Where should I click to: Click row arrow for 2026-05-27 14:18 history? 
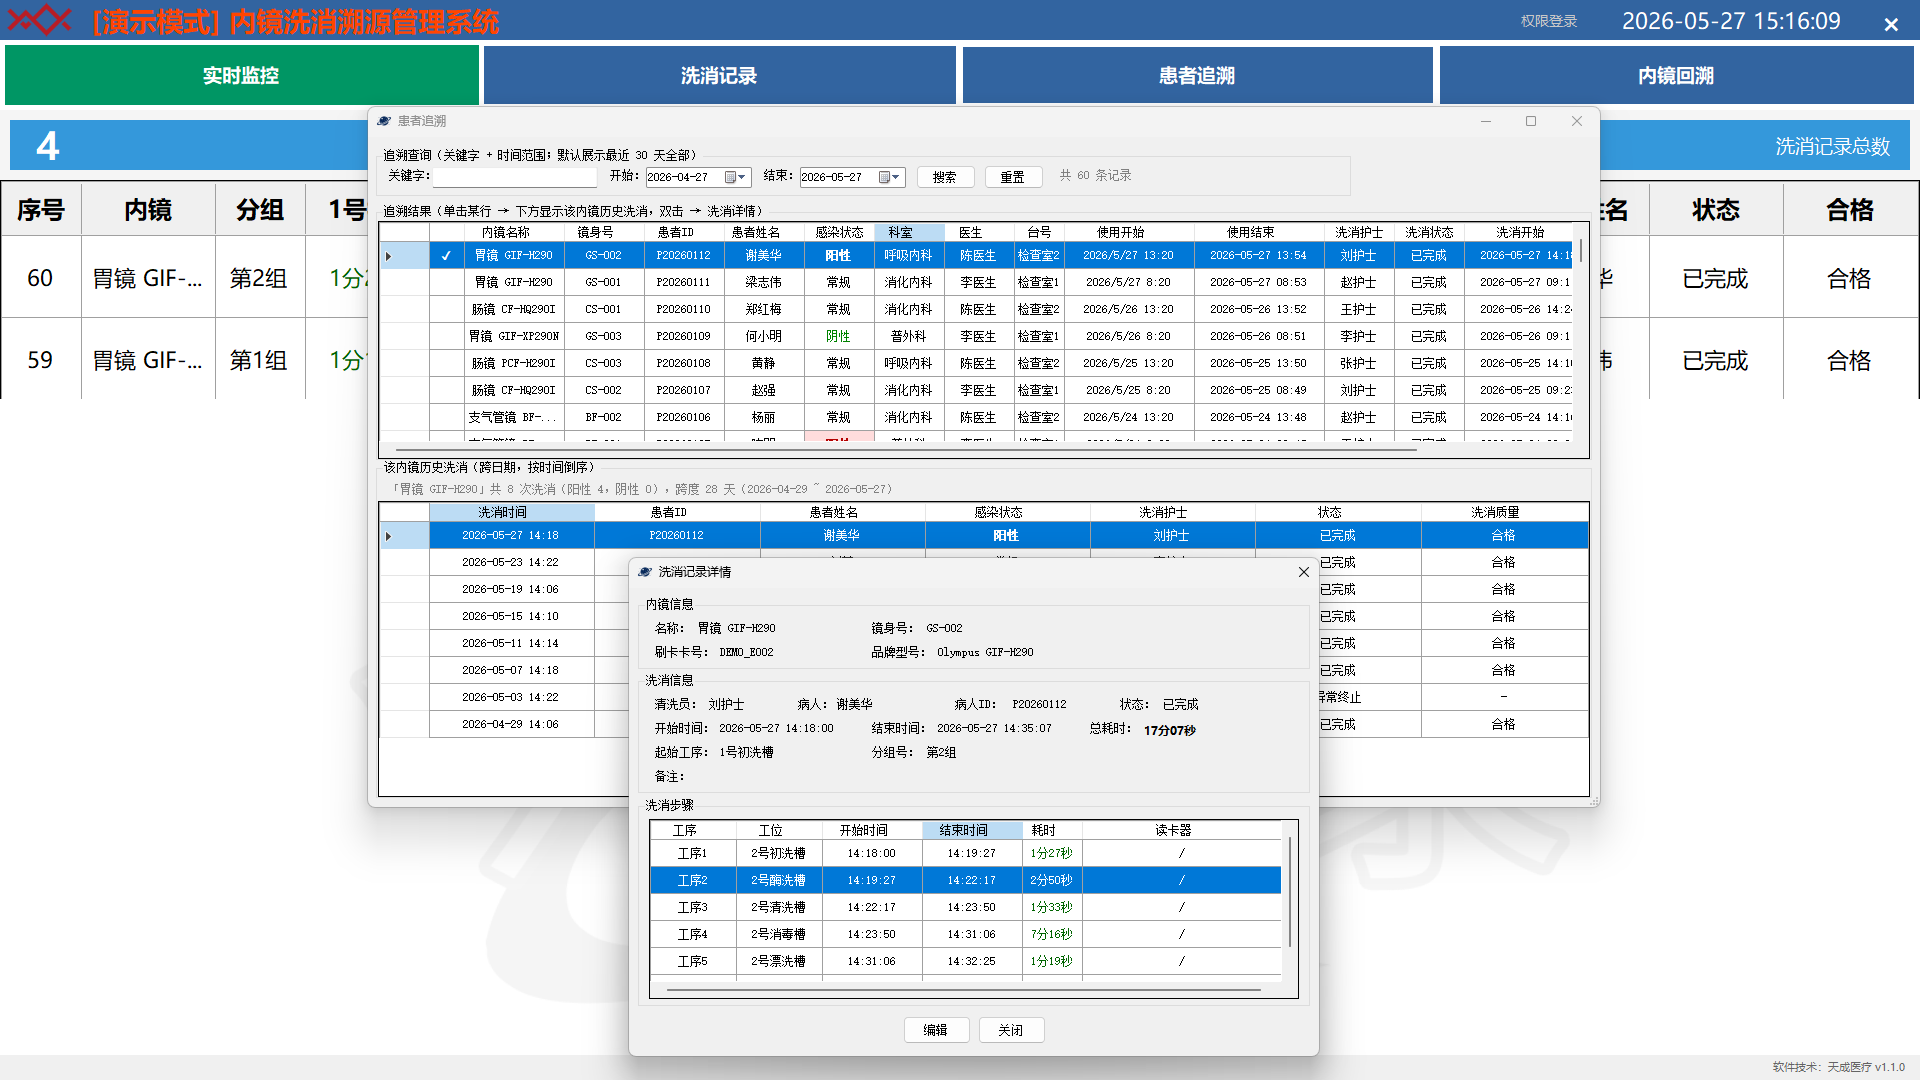tap(389, 536)
